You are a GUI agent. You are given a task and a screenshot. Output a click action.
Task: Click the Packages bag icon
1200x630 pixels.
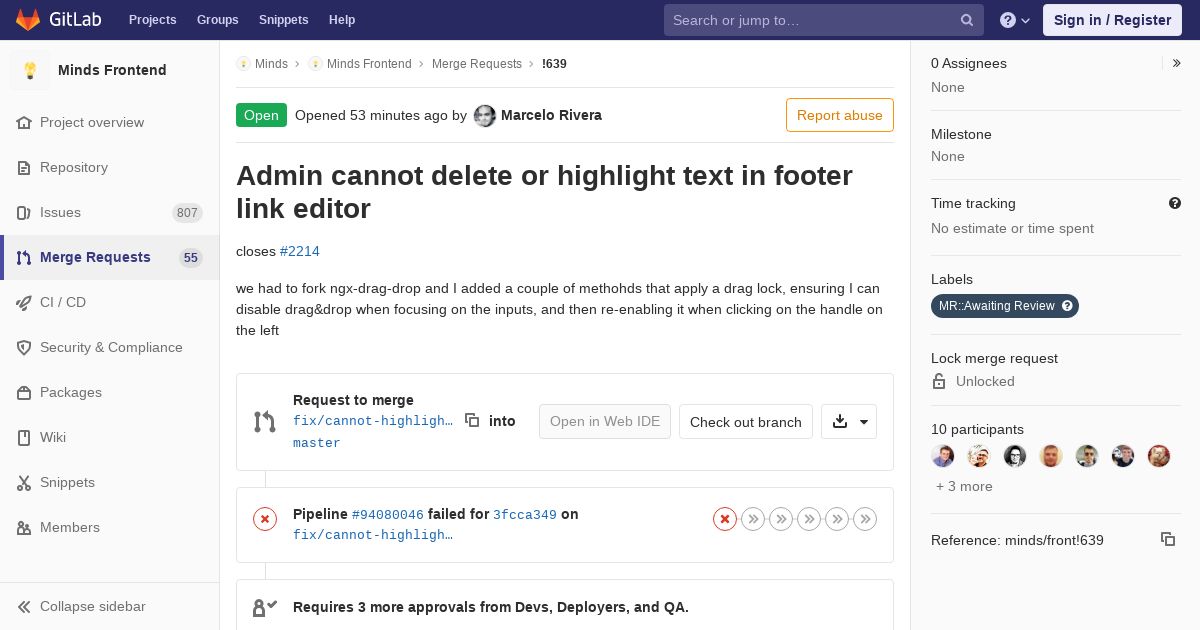(x=24, y=392)
